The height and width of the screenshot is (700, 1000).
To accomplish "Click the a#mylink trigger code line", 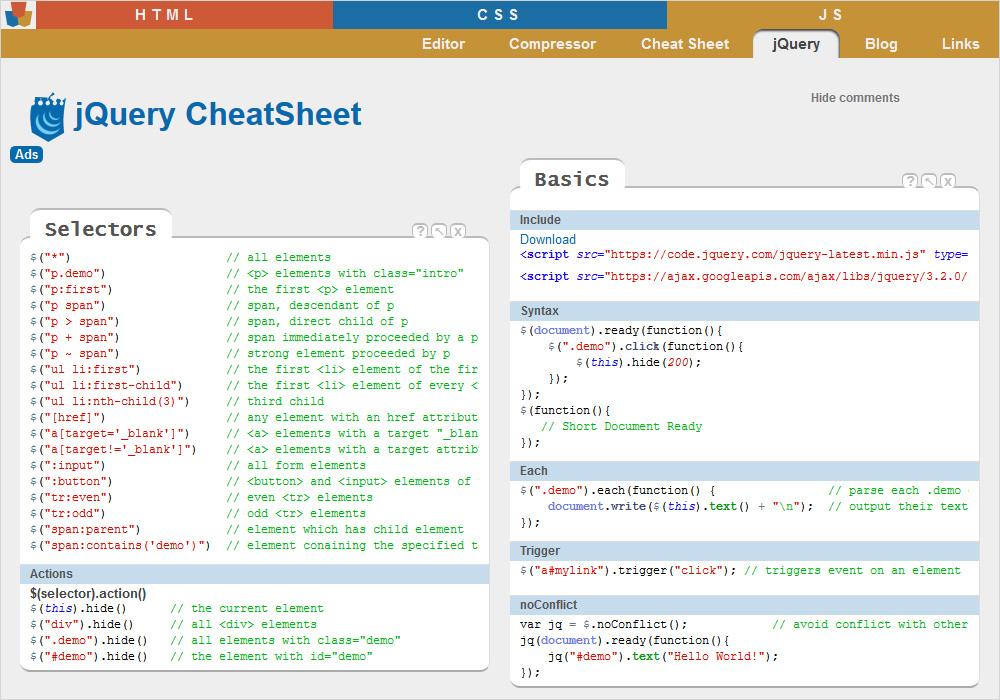I will pyautogui.click(x=740, y=570).
